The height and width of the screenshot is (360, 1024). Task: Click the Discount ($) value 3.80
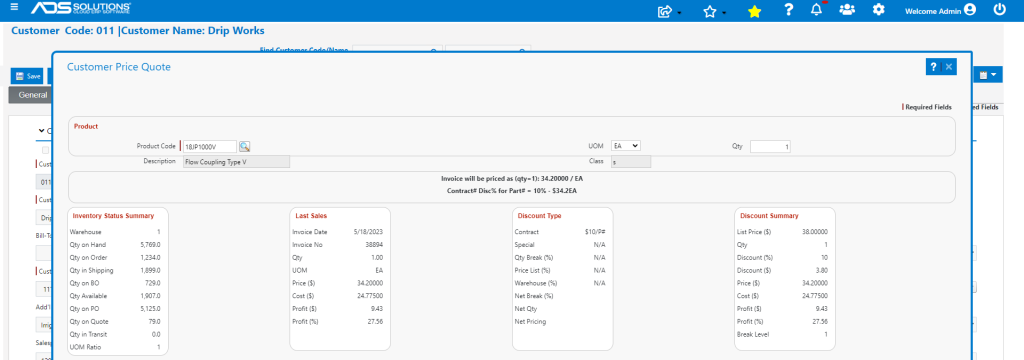point(822,270)
